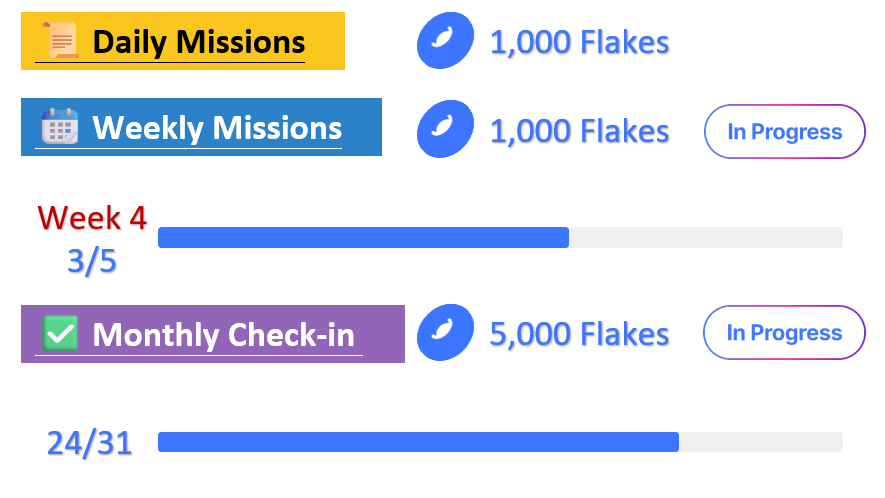Click the 5,000 Flakes reward text
The width and height of the screenshot is (885, 498).
pos(579,334)
